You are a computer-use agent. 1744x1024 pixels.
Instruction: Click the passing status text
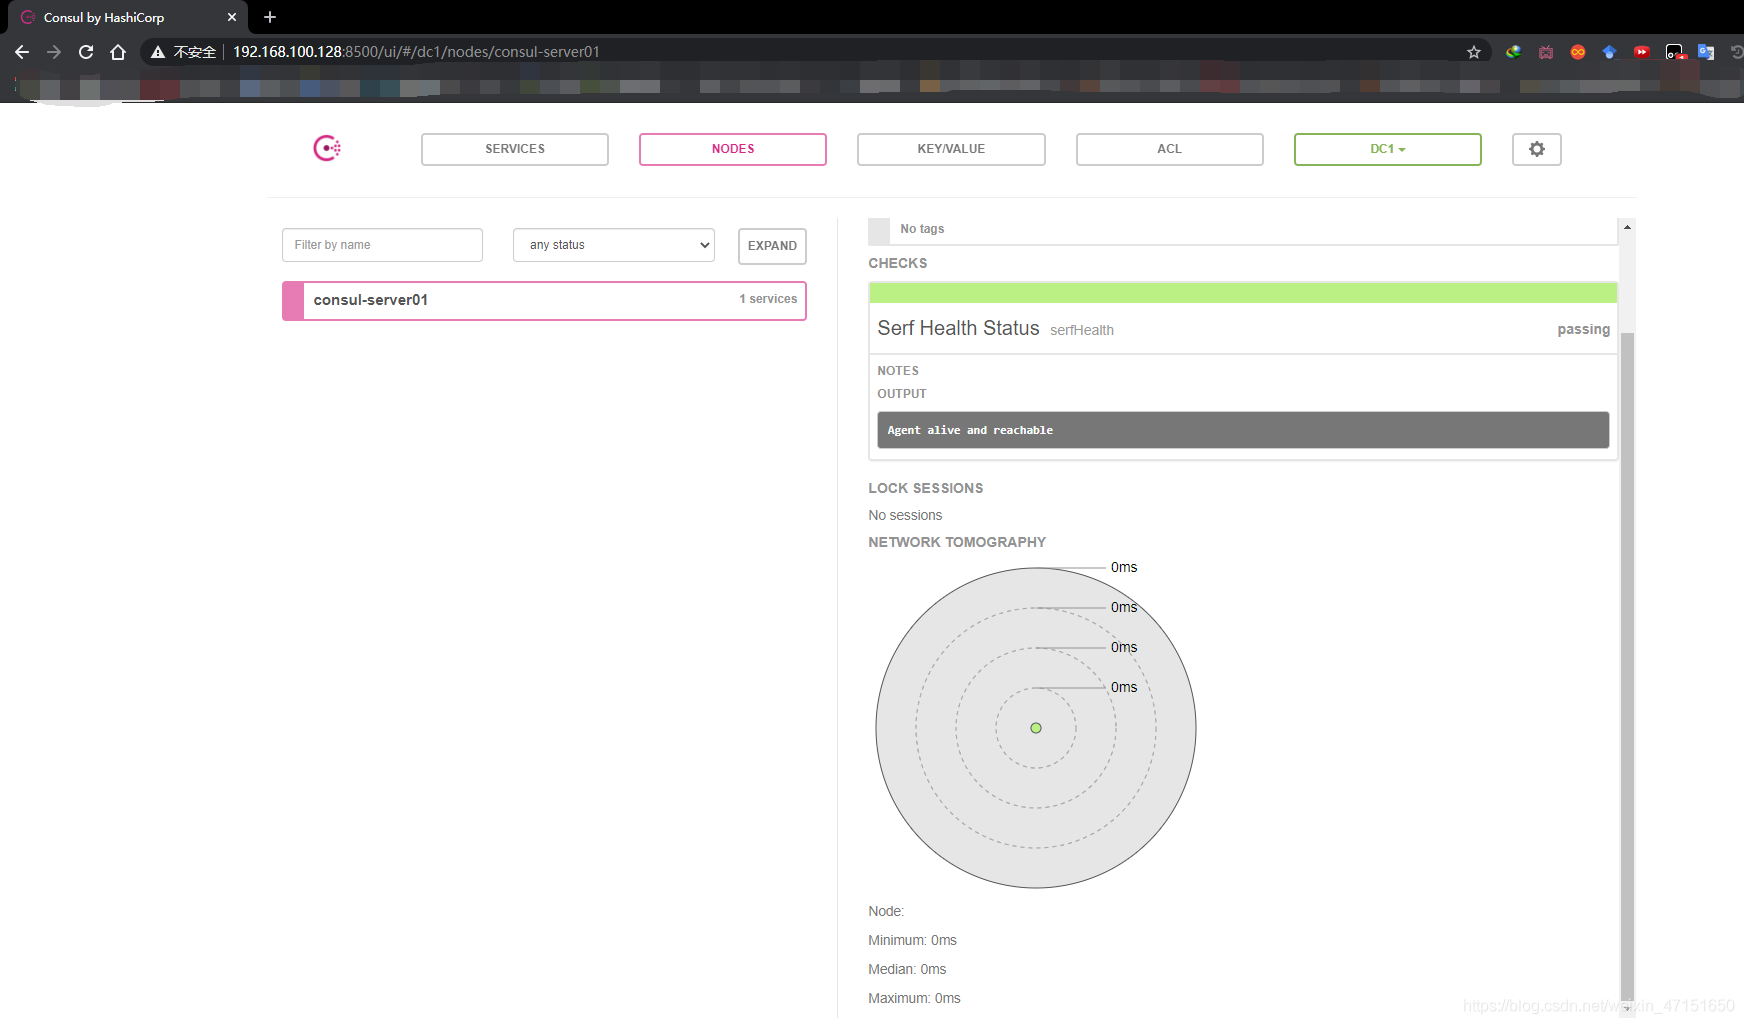point(1583,329)
